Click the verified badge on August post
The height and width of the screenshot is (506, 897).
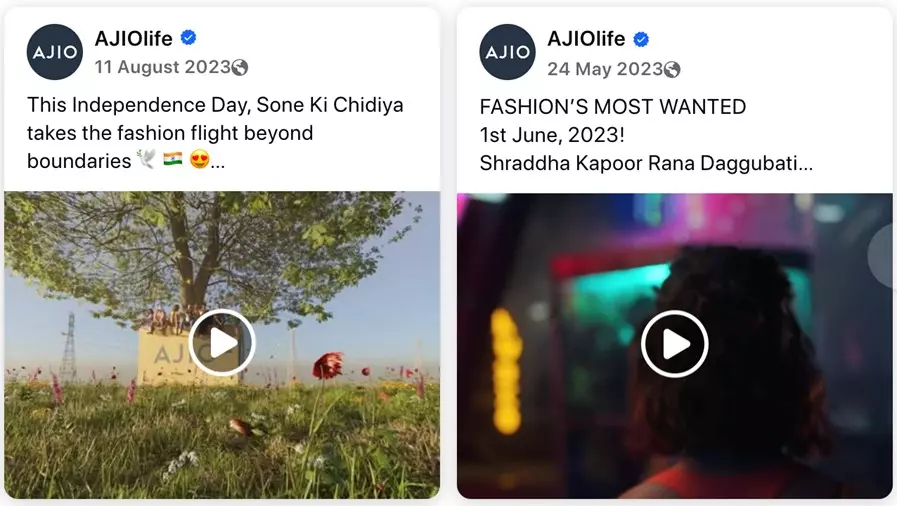(189, 38)
